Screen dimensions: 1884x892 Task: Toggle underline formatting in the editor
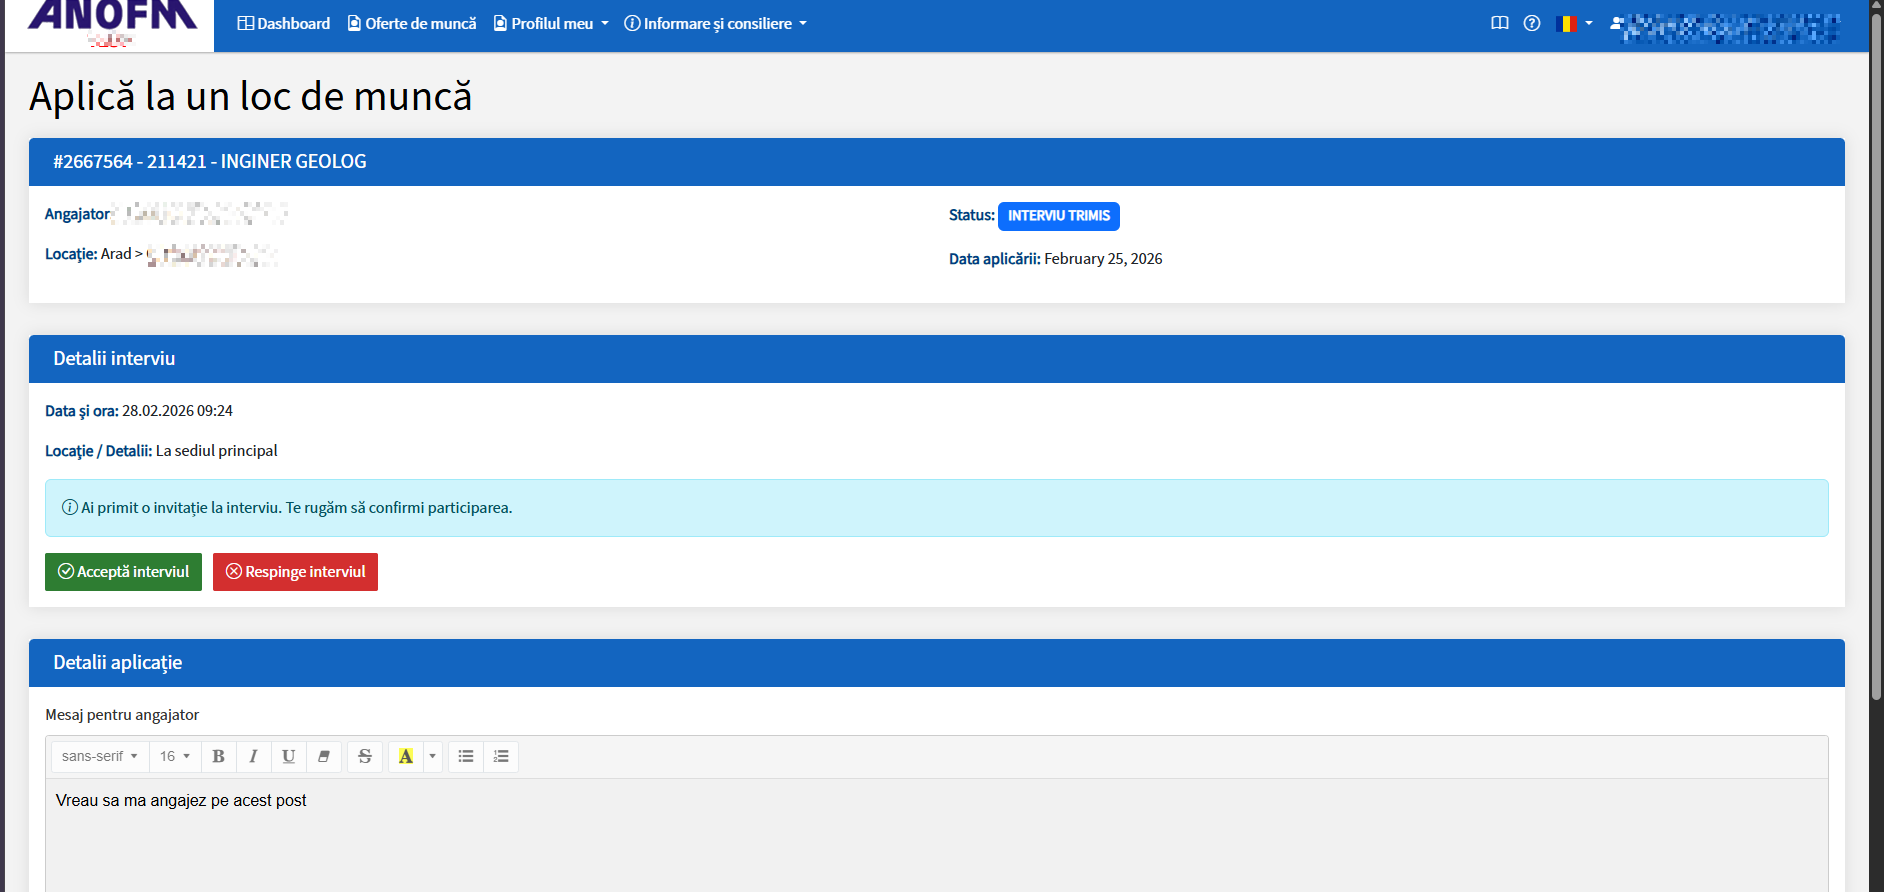288,757
